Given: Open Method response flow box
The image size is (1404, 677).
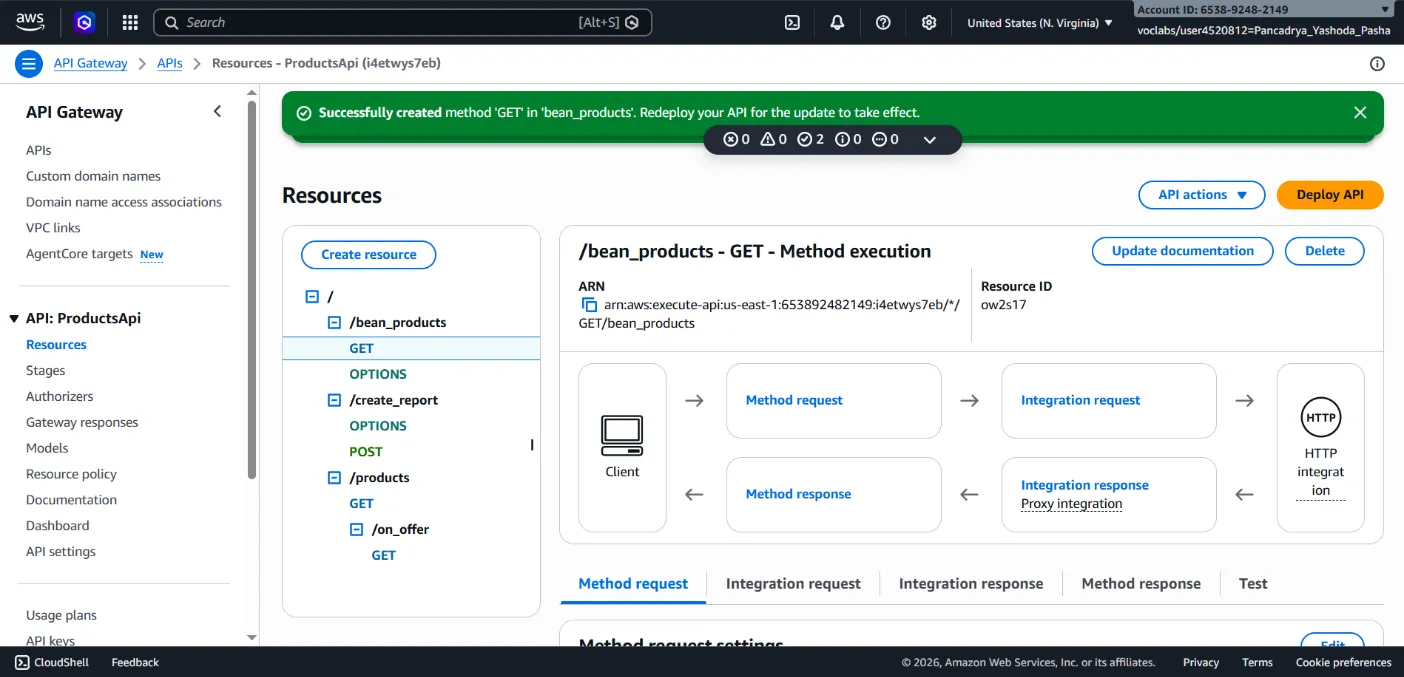Looking at the screenshot, I should (834, 495).
